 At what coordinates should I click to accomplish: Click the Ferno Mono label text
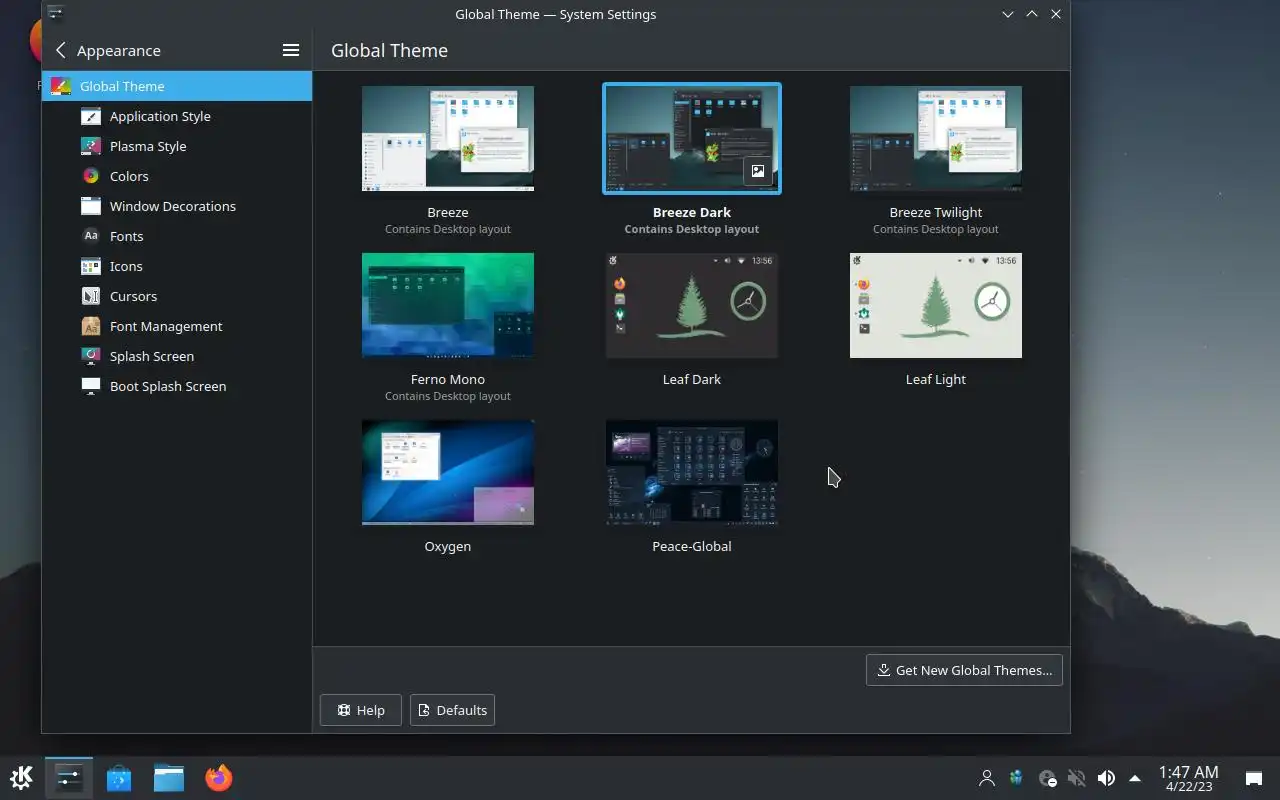[448, 379]
